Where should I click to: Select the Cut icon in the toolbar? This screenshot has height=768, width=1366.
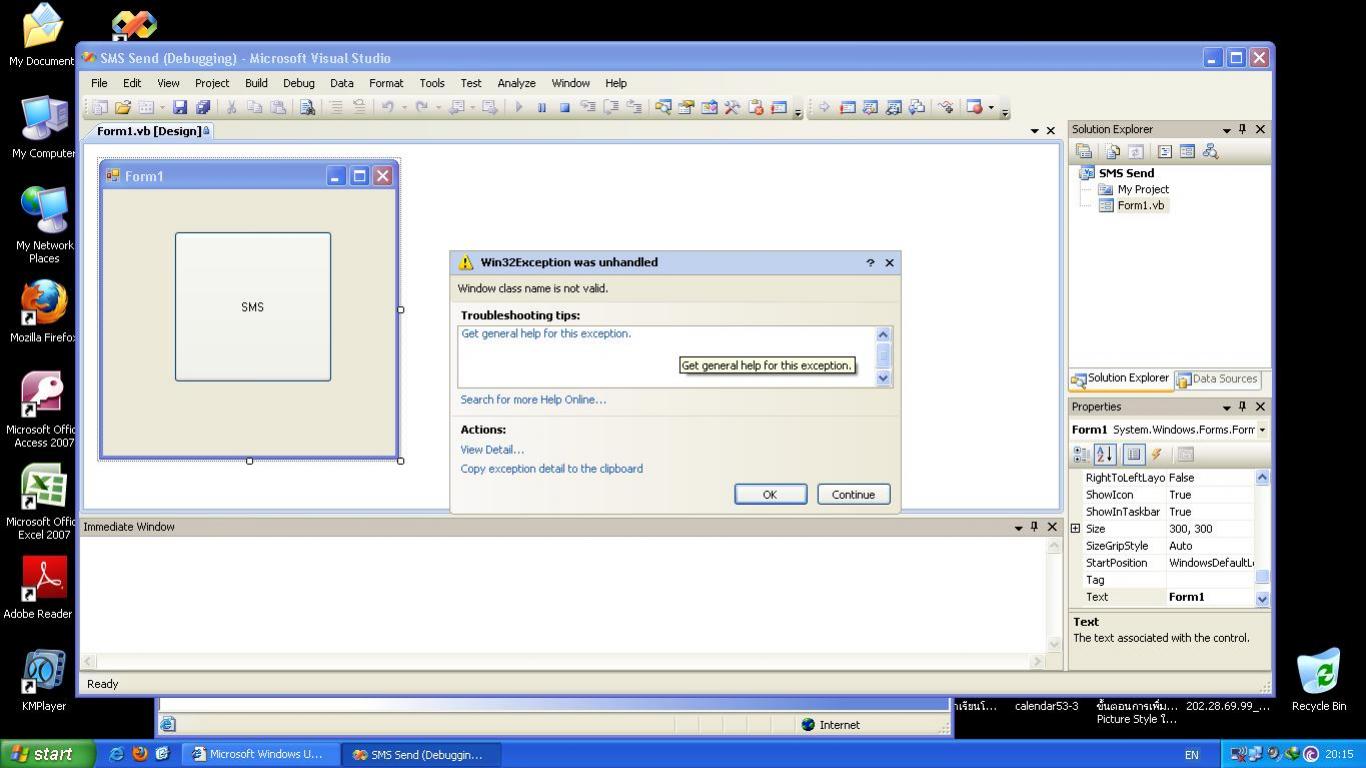coord(232,107)
